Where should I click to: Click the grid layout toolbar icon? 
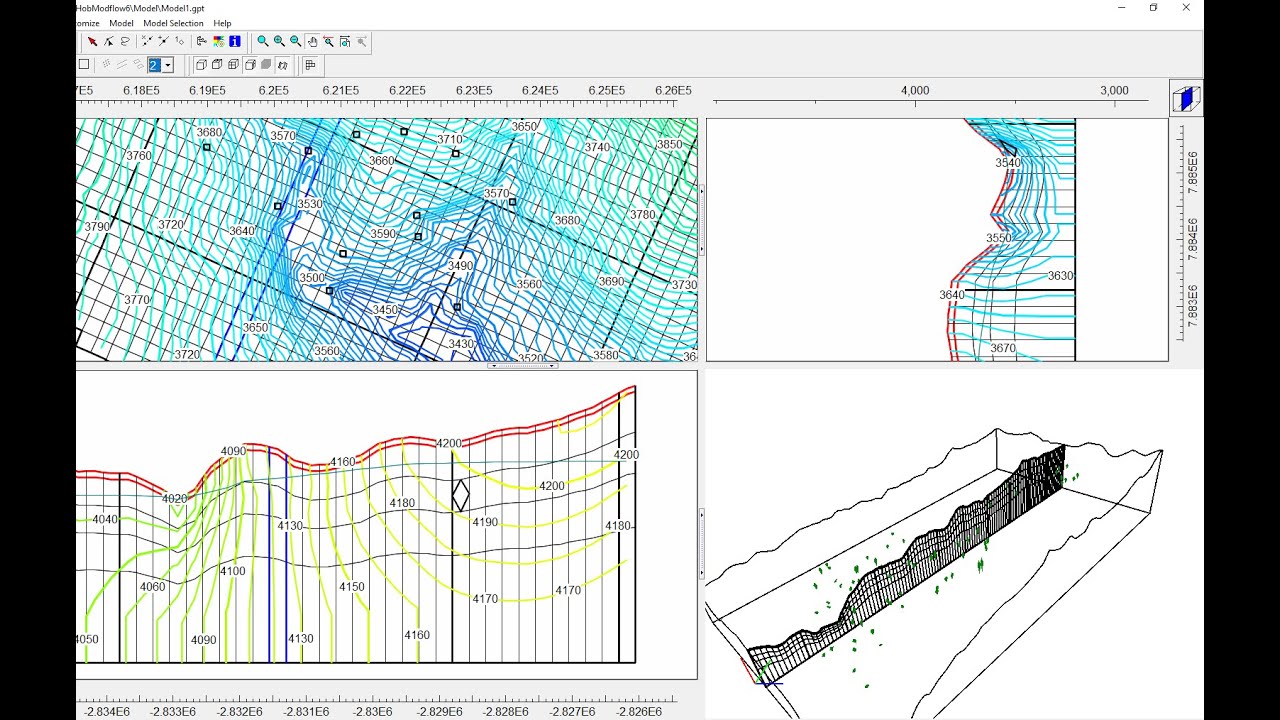pos(310,65)
